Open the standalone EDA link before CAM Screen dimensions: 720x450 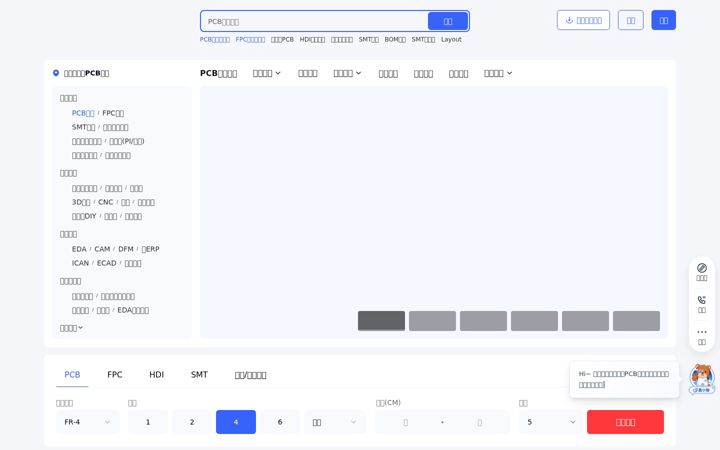point(79,249)
